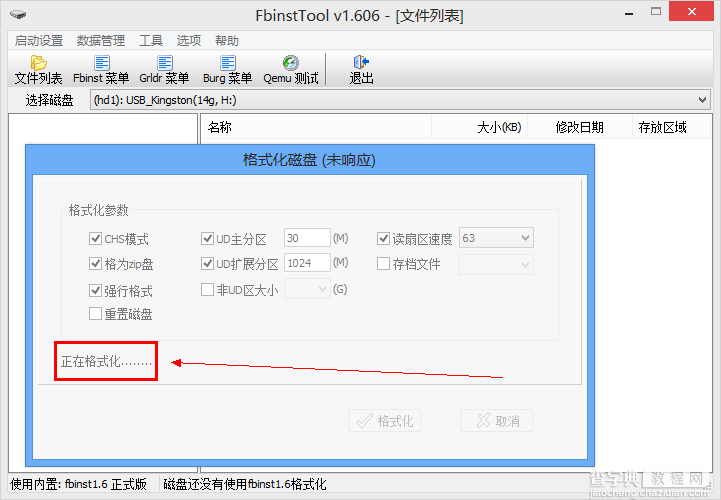Click status bar text 磁盘还没有使用fbinst1.6格式化
The height and width of the screenshot is (500, 721).
coord(245,484)
